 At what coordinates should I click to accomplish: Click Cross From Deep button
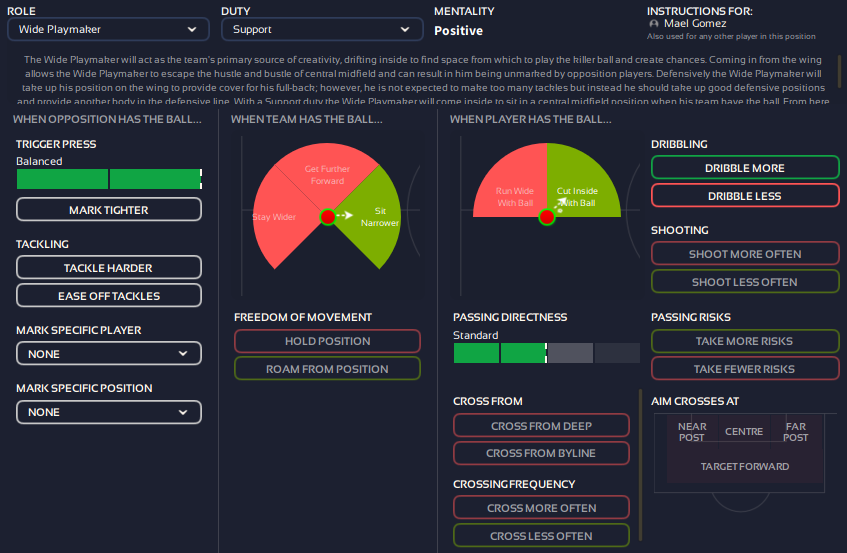click(x=541, y=426)
